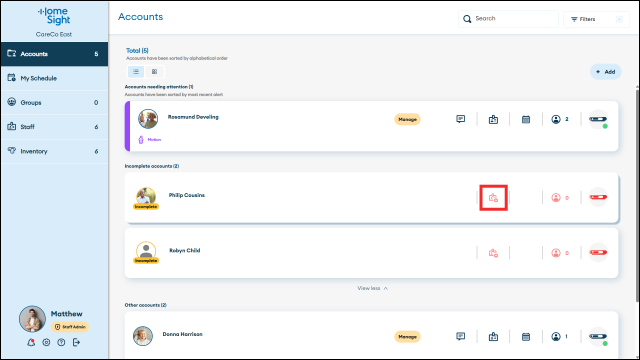640x360 pixels.
Task: Click Robyn Child's red device icon
Action: [598, 252]
